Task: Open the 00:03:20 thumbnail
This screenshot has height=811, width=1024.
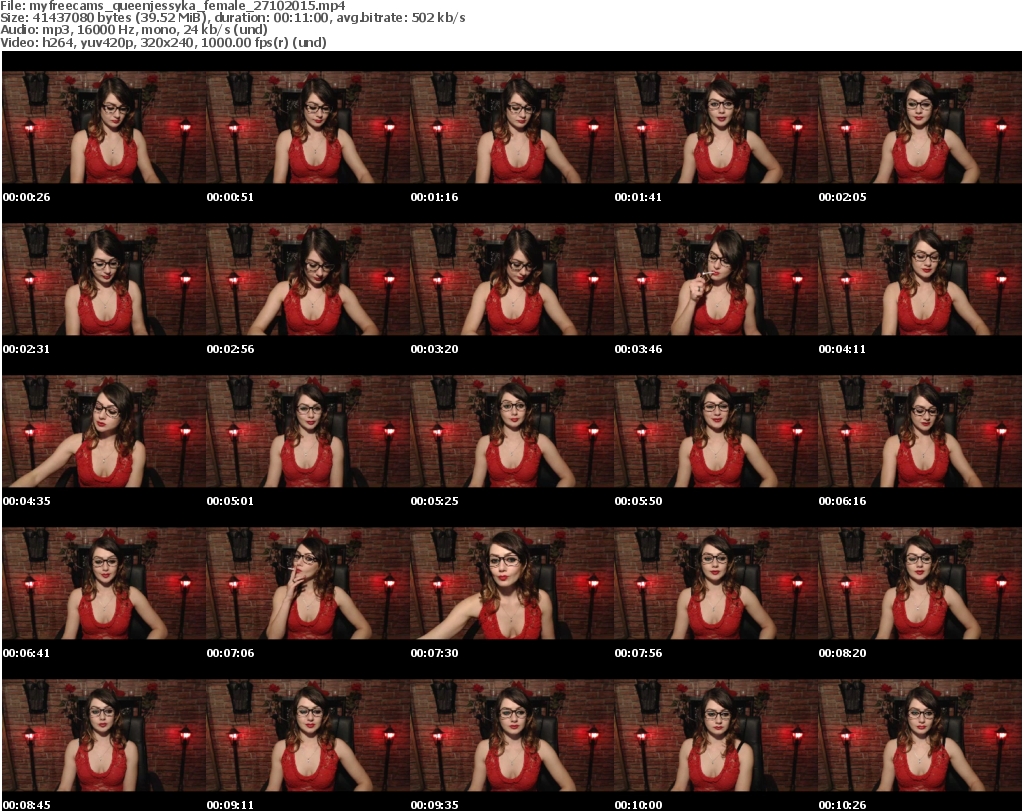Action: point(511,279)
